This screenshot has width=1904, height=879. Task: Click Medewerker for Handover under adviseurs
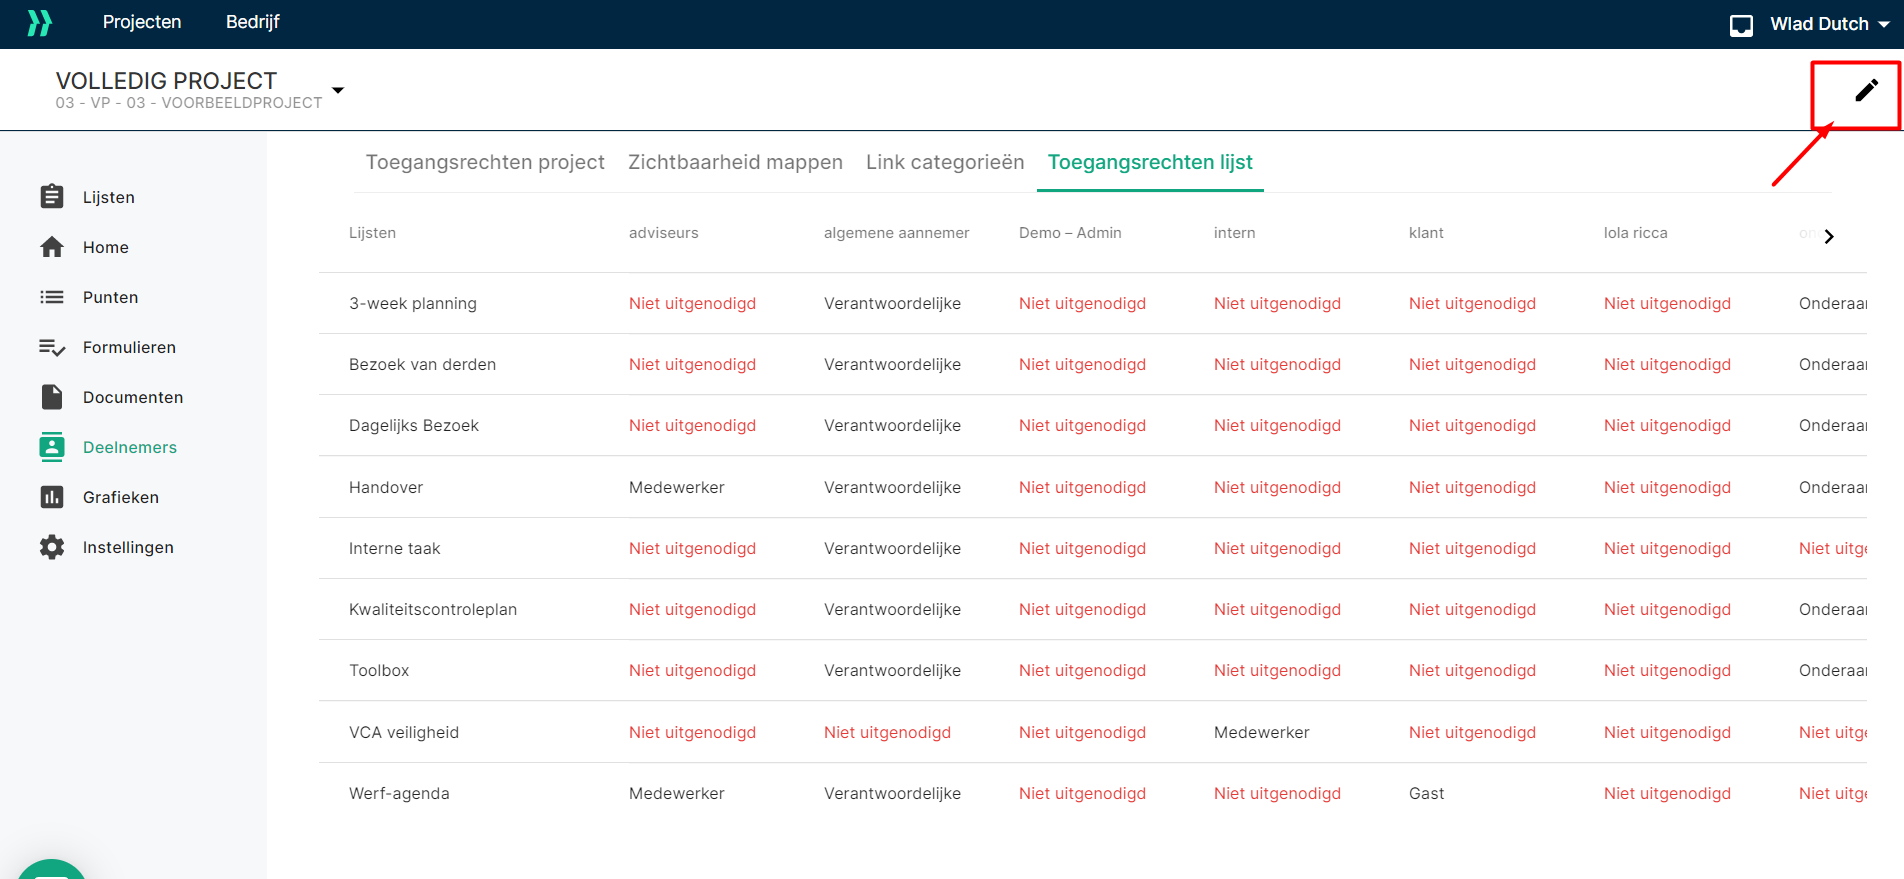pyautogui.click(x=677, y=487)
